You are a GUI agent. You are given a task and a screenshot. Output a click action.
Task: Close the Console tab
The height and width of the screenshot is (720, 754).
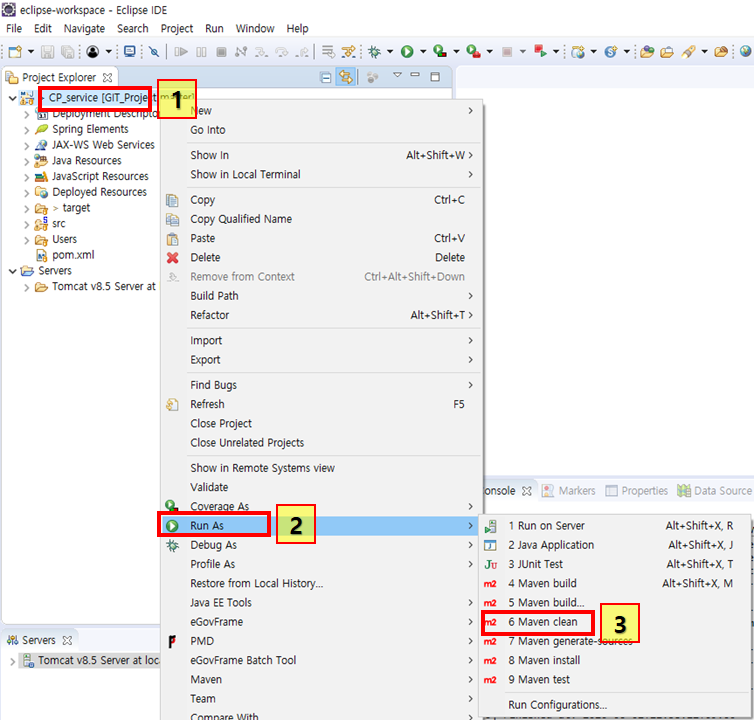527,491
